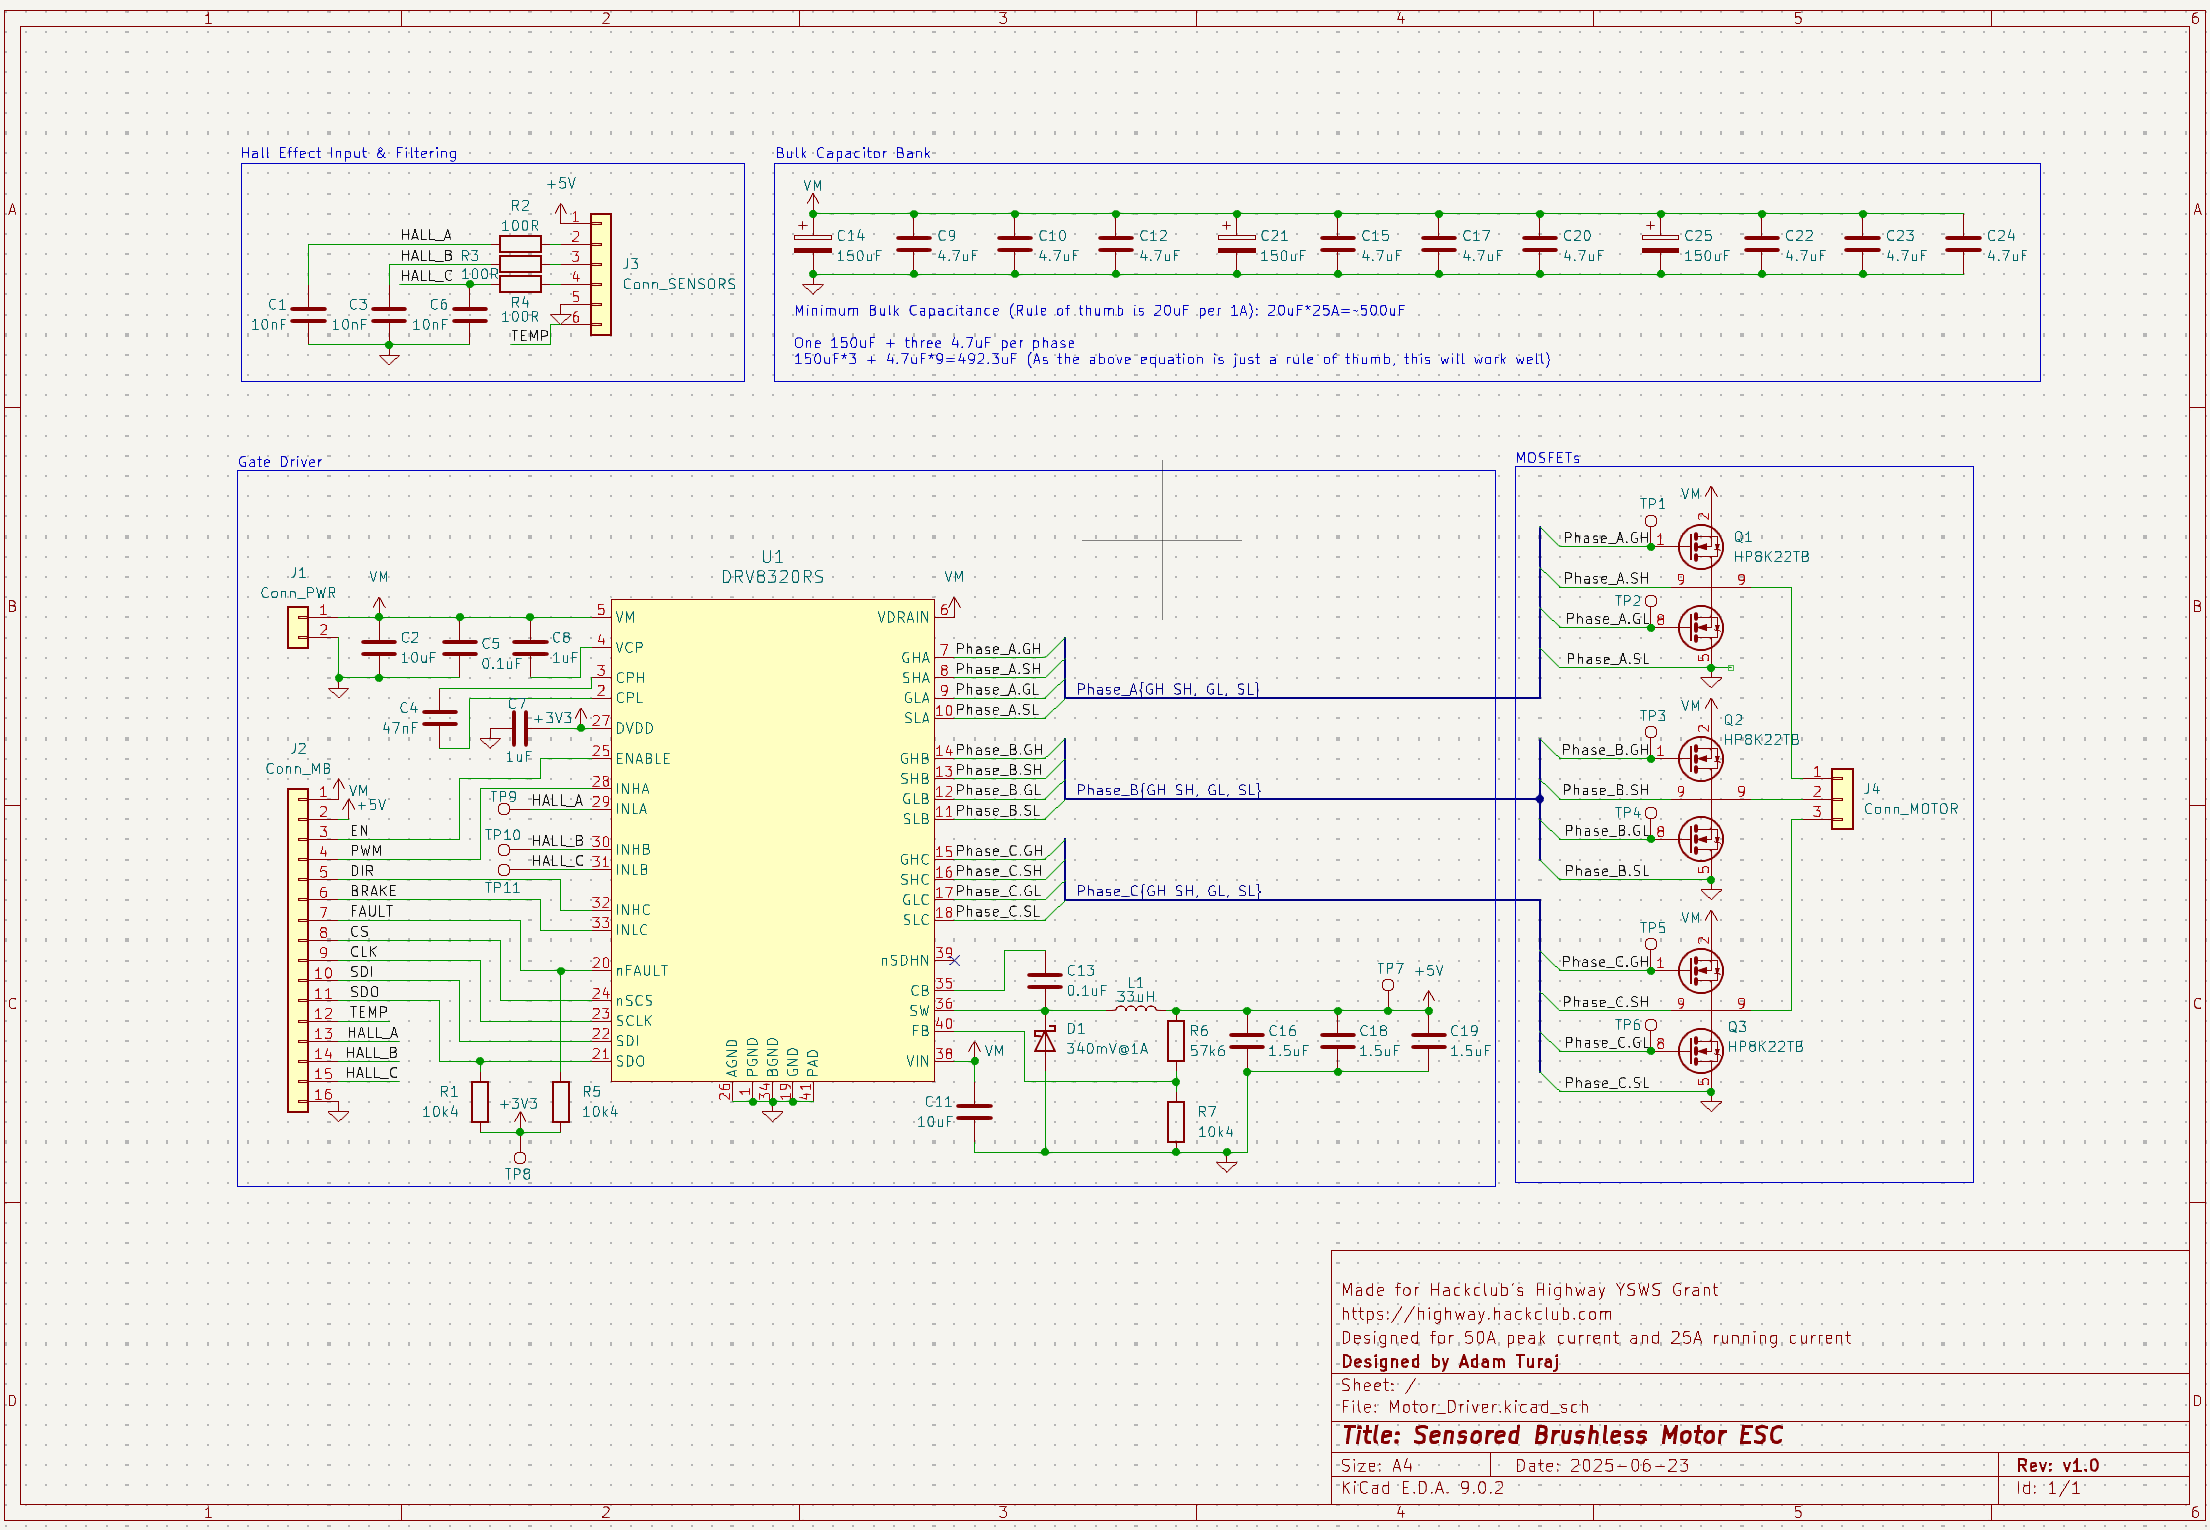Click the BRAKE net label on J2
This screenshot has height=1530, width=2210.
click(x=373, y=891)
